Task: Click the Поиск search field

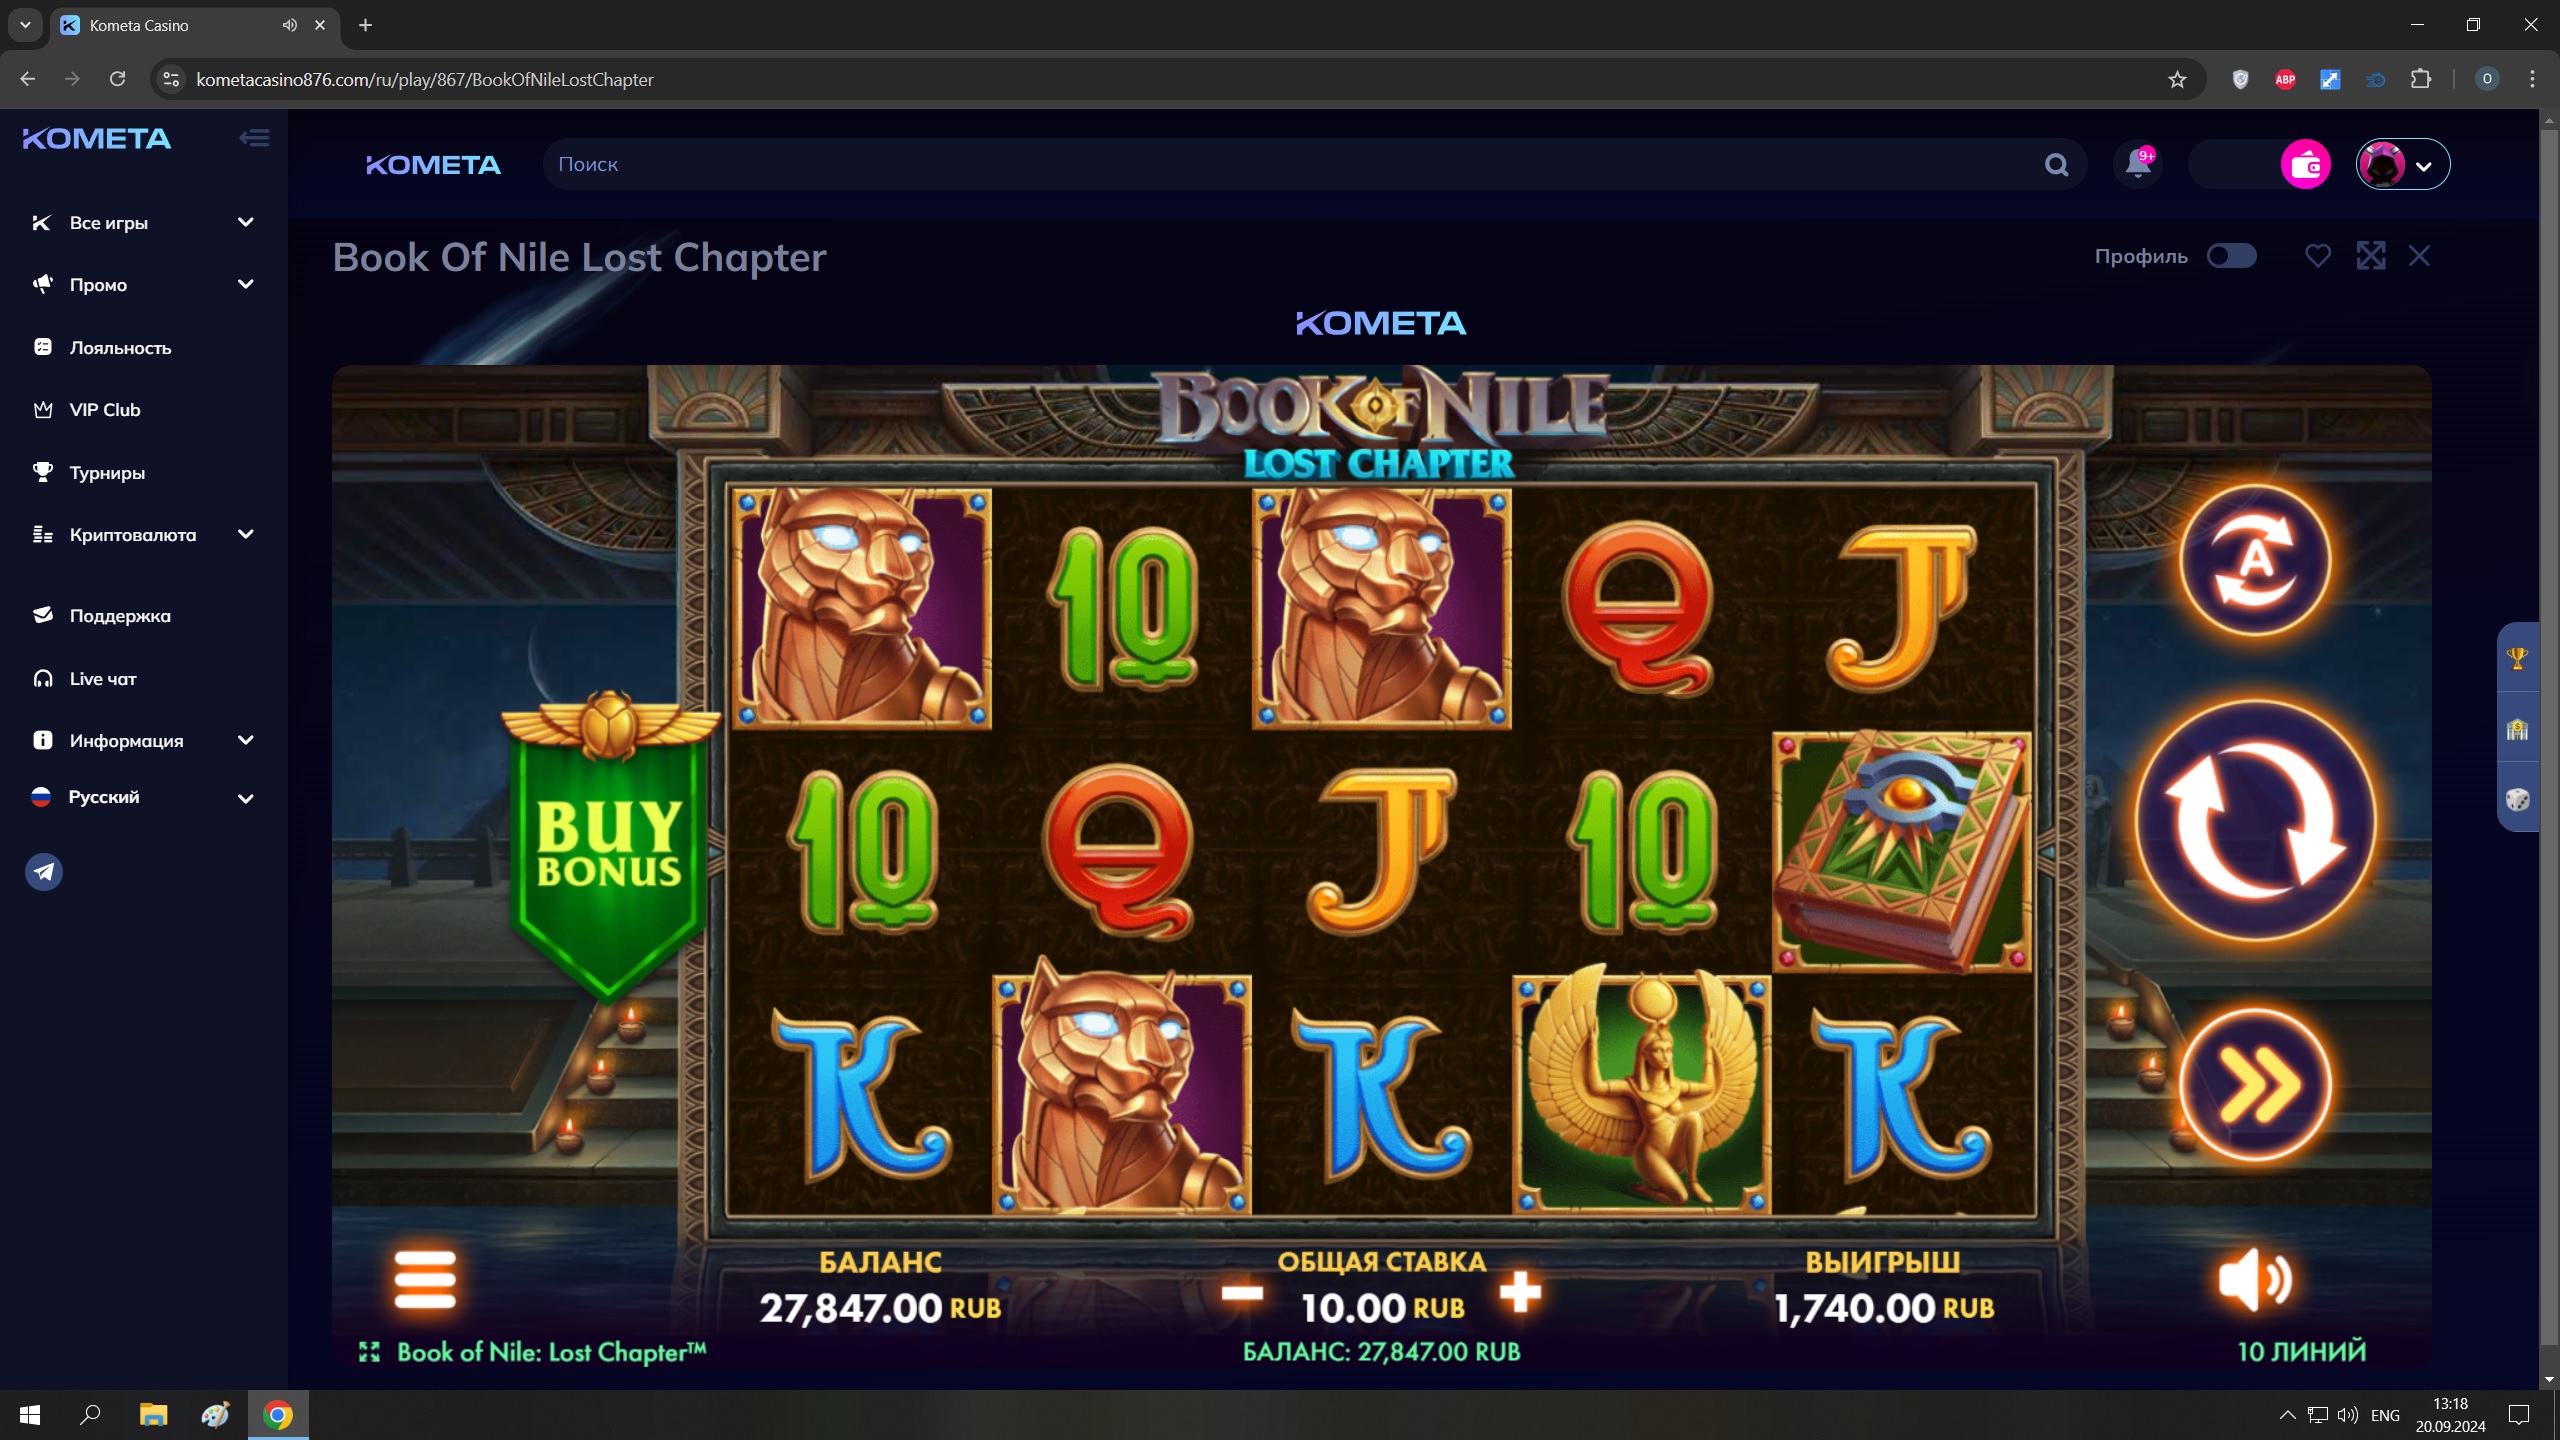Action: (x=1290, y=164)
